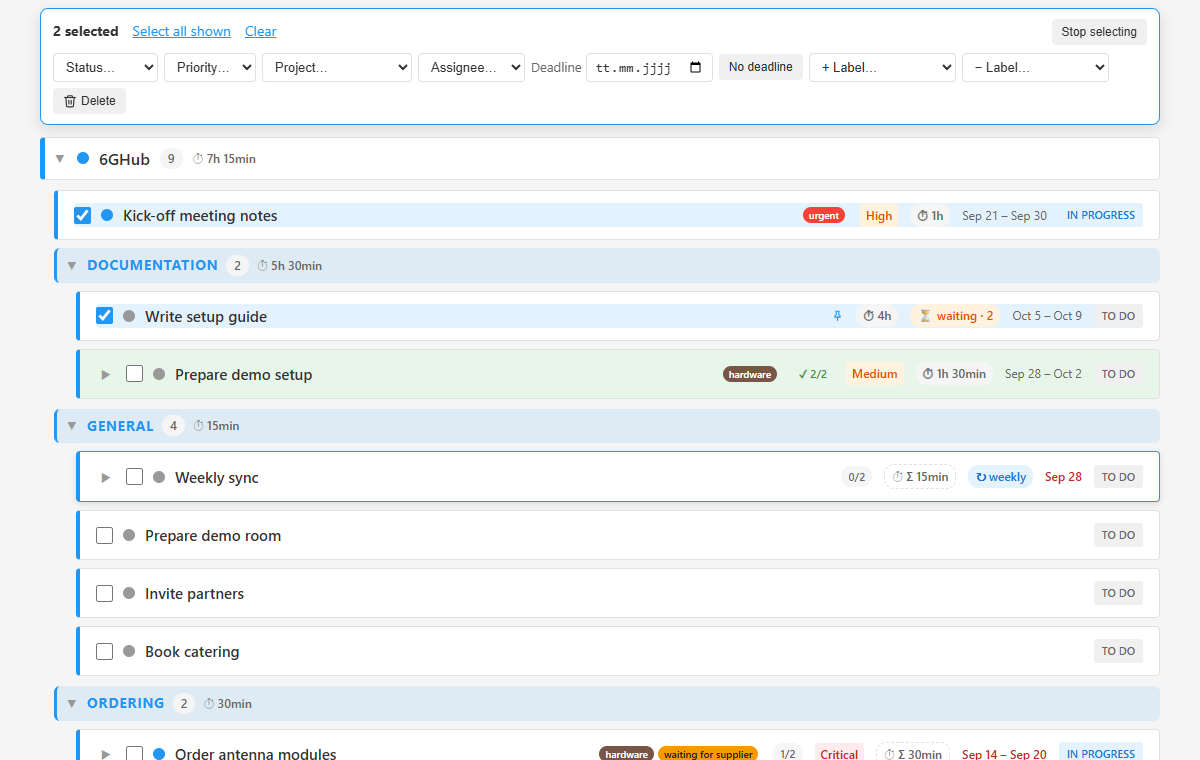Click the urgent label tag

pos(824,216)
